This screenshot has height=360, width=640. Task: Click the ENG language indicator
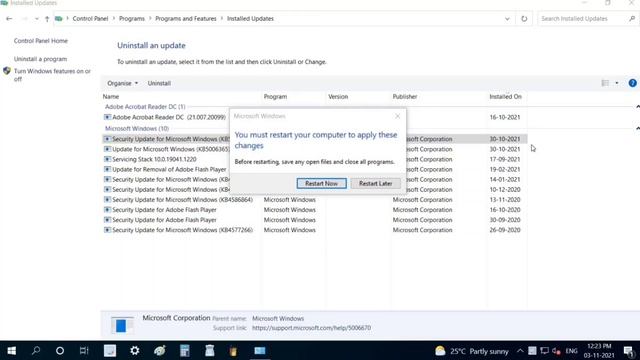[x=571, y=351]
